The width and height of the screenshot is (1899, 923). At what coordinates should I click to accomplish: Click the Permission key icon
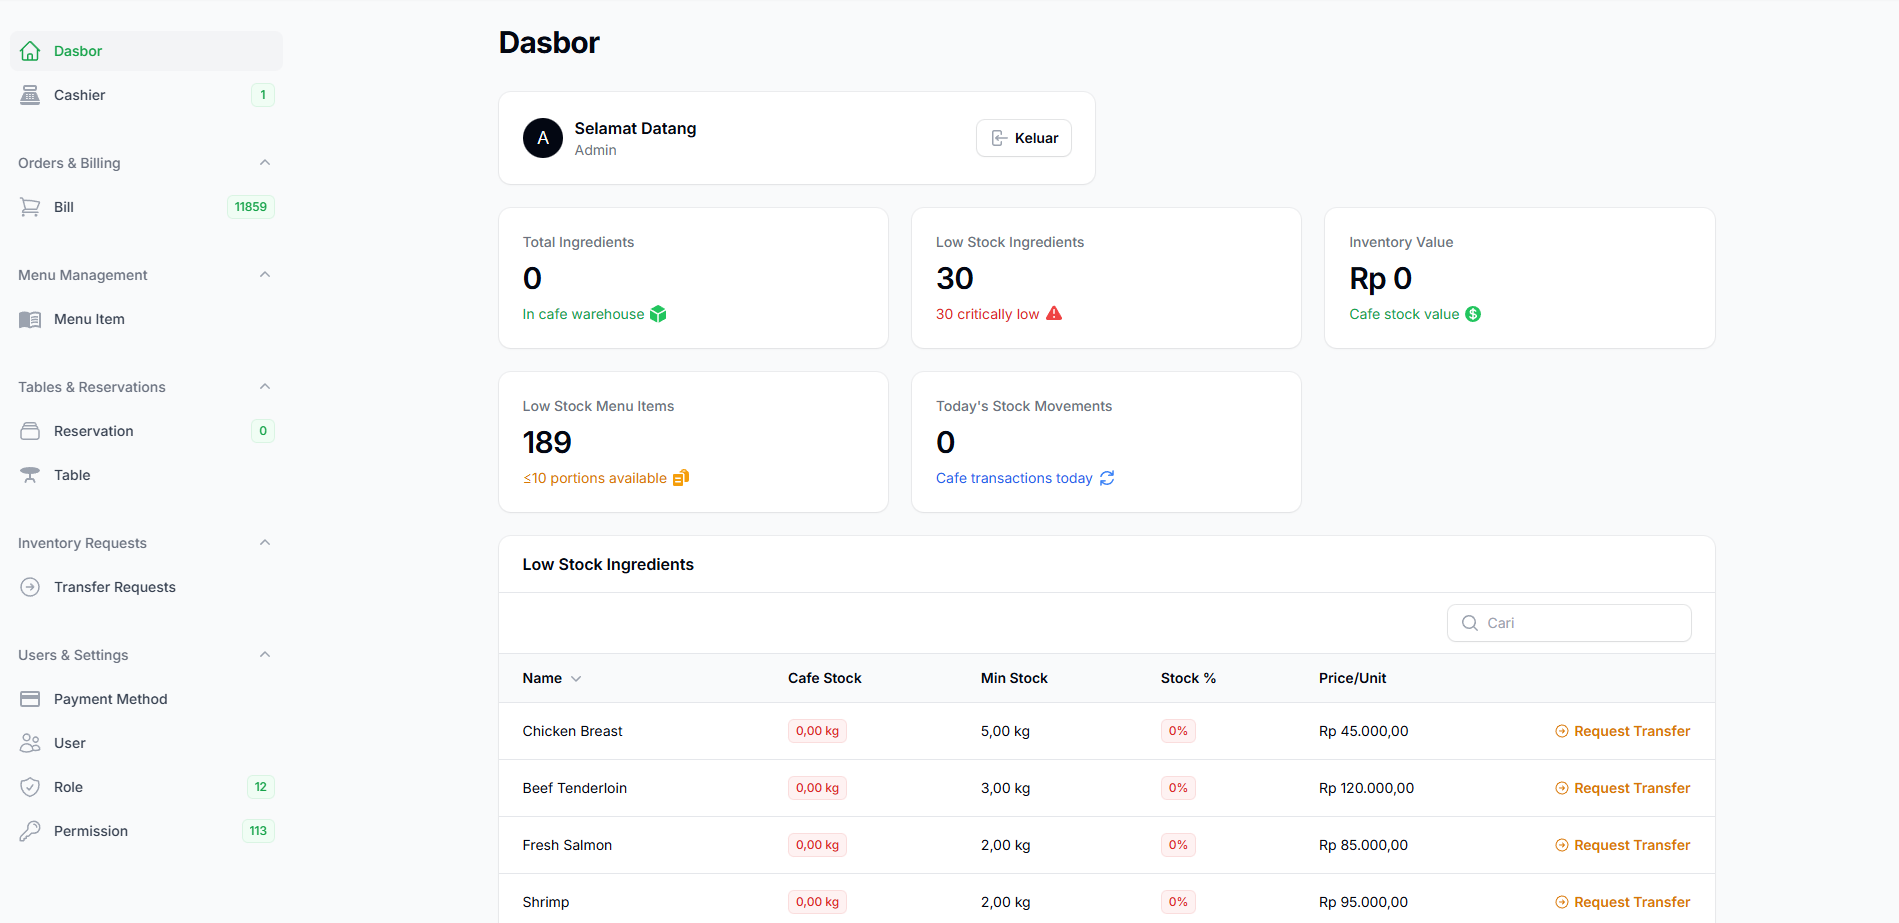point(30,831)
